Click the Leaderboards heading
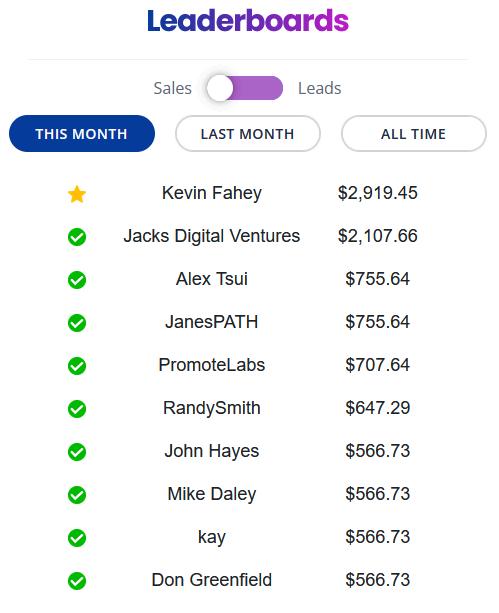The image size is (499, 613). pos(248,21)
